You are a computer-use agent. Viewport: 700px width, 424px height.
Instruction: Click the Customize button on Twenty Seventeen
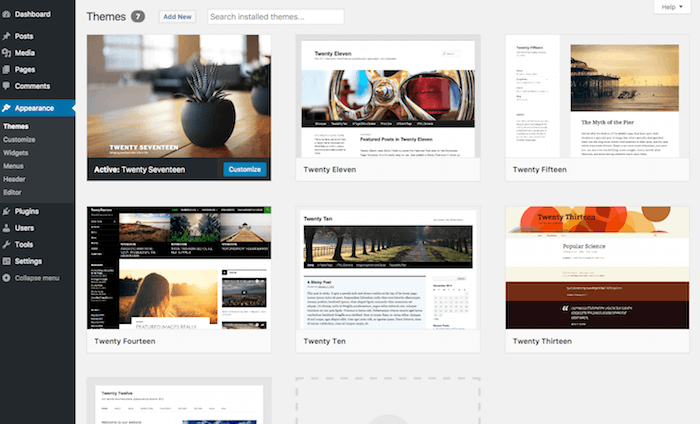245,169
